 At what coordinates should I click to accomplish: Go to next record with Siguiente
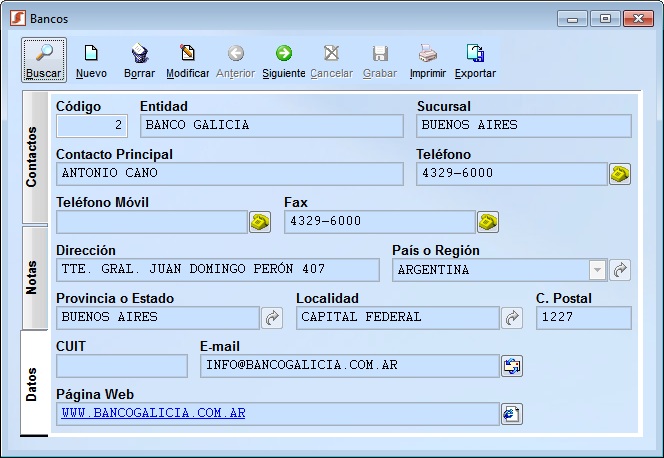(x=283, y=54)
